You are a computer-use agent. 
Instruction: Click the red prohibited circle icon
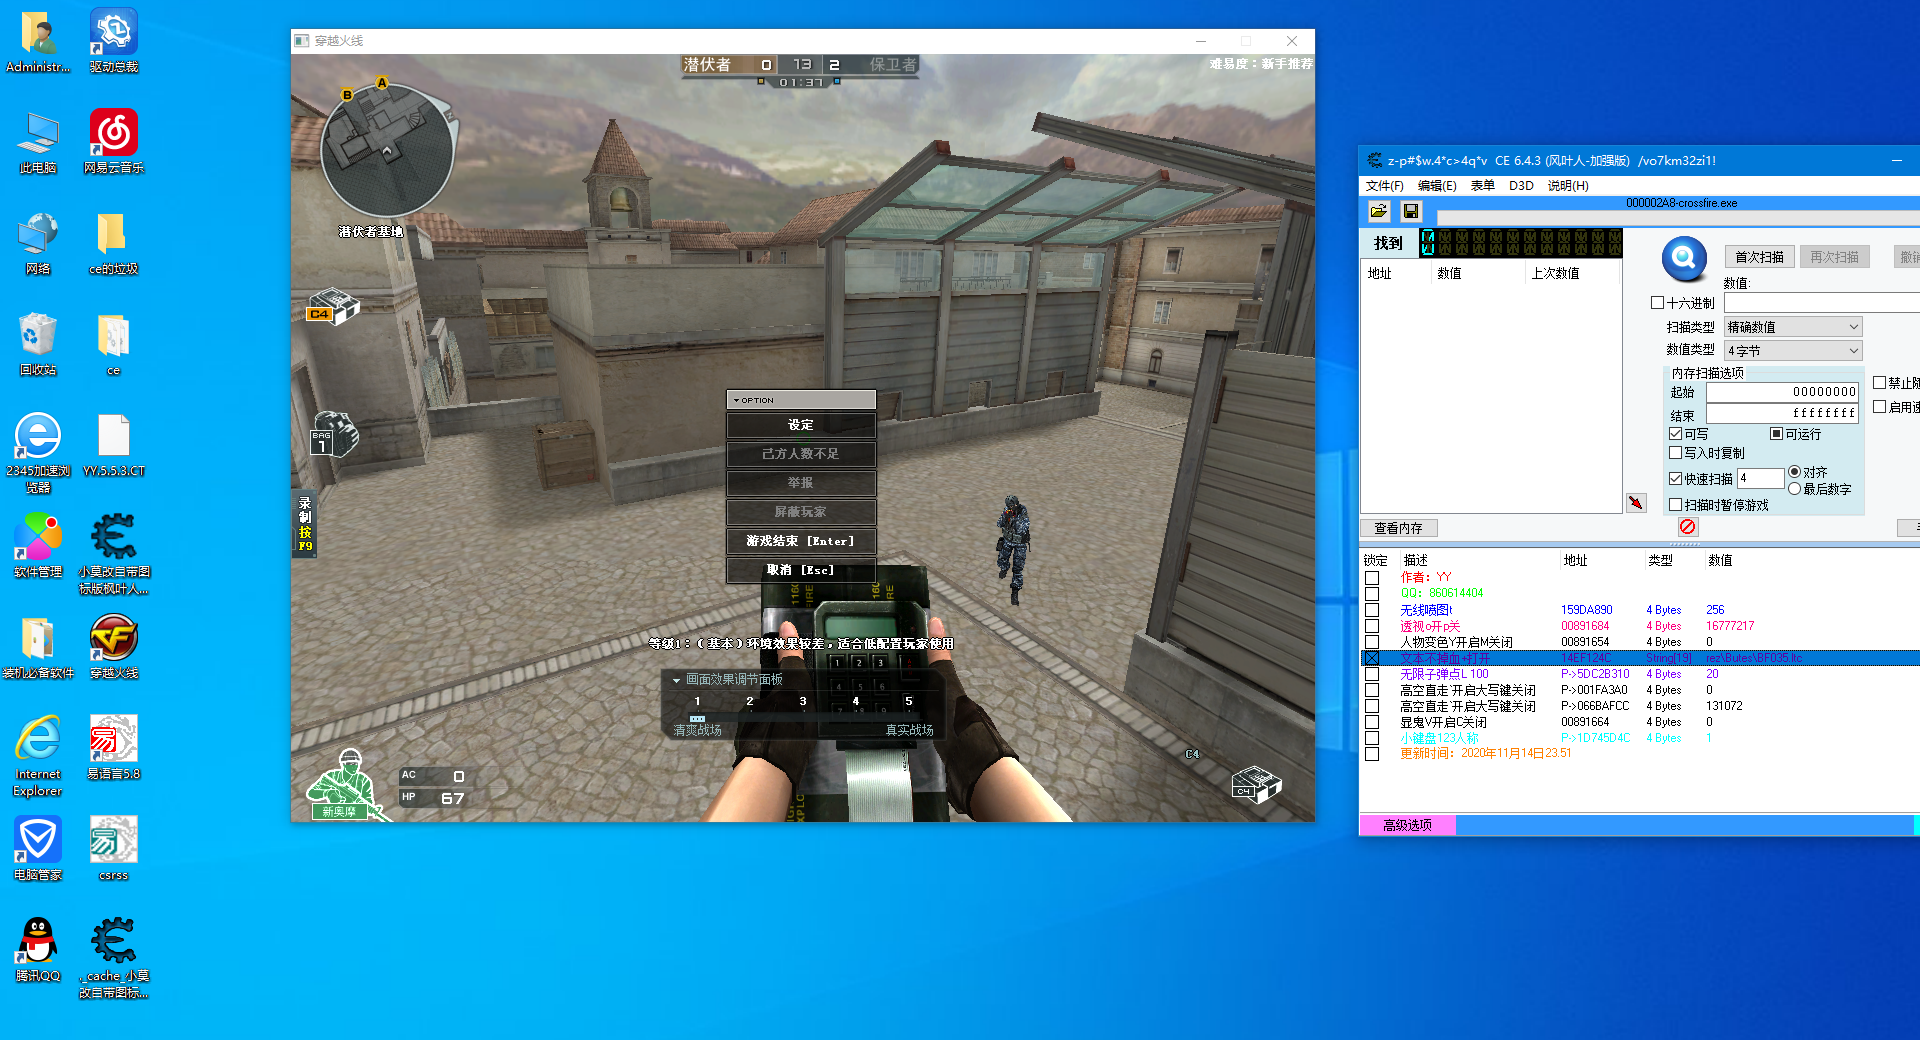coord(1688,527)
